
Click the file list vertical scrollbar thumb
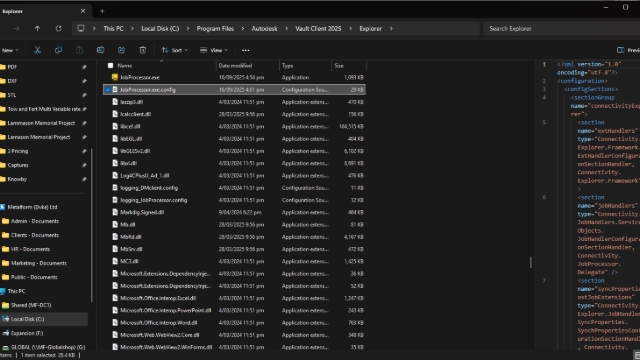pos(531,262)
